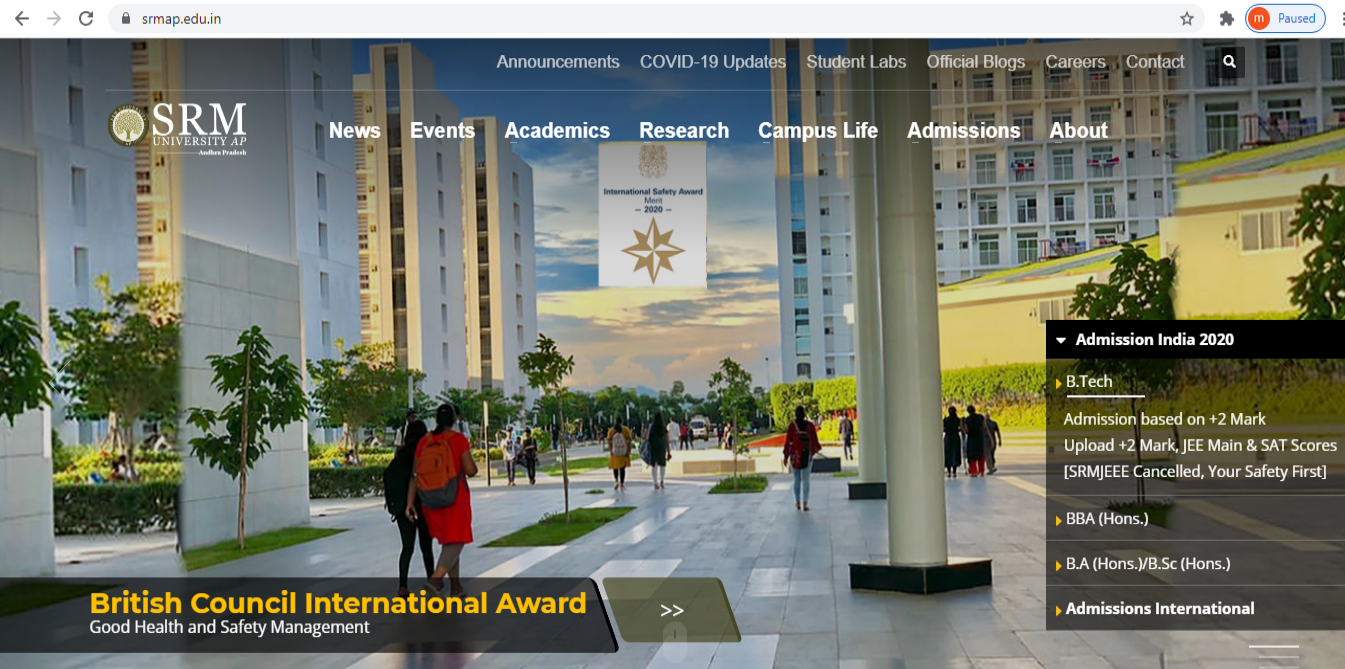Bookmark this page with the star icon

tap(1187, 18)
